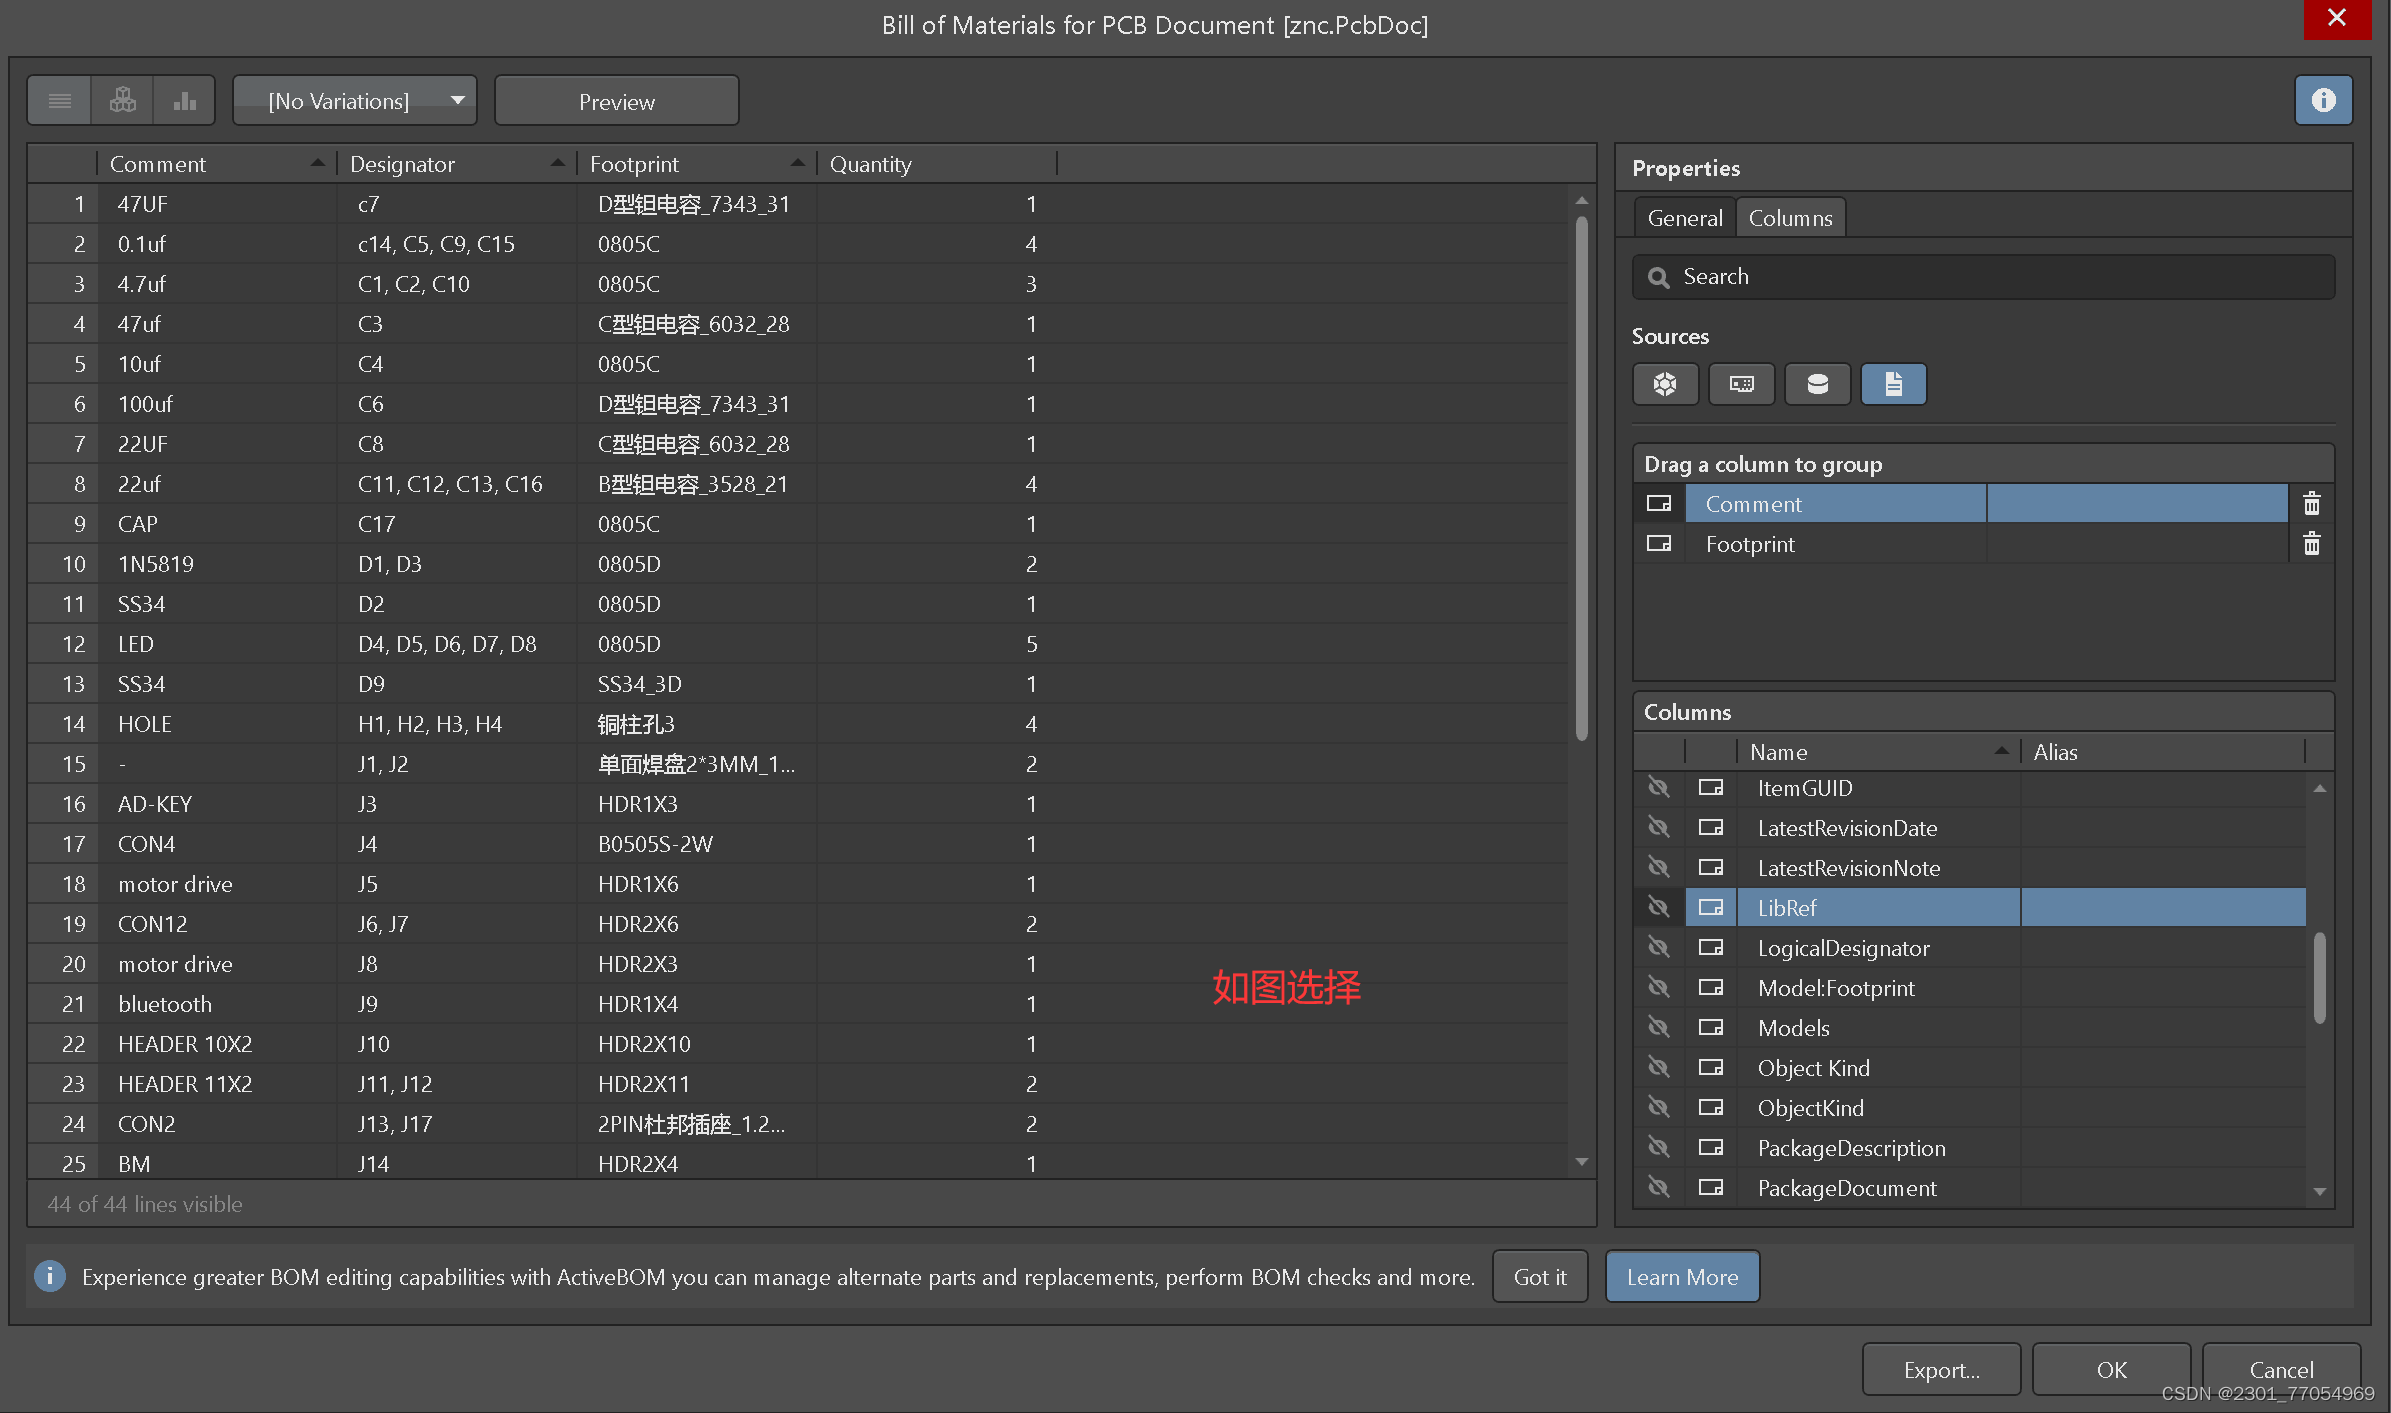Delete Footprint grouping with trash icon
Image resolution: width=2391 pixels, height=1413 pixels.
coord(2312,544)
